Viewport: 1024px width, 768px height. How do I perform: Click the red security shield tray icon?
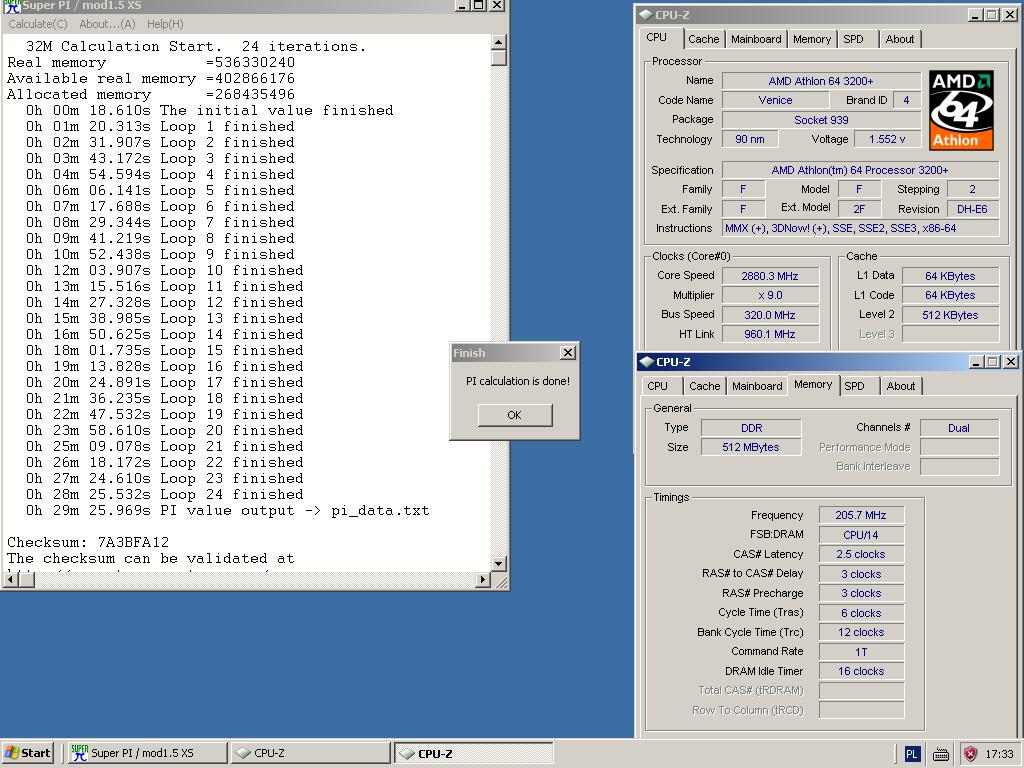coord(970,754)
